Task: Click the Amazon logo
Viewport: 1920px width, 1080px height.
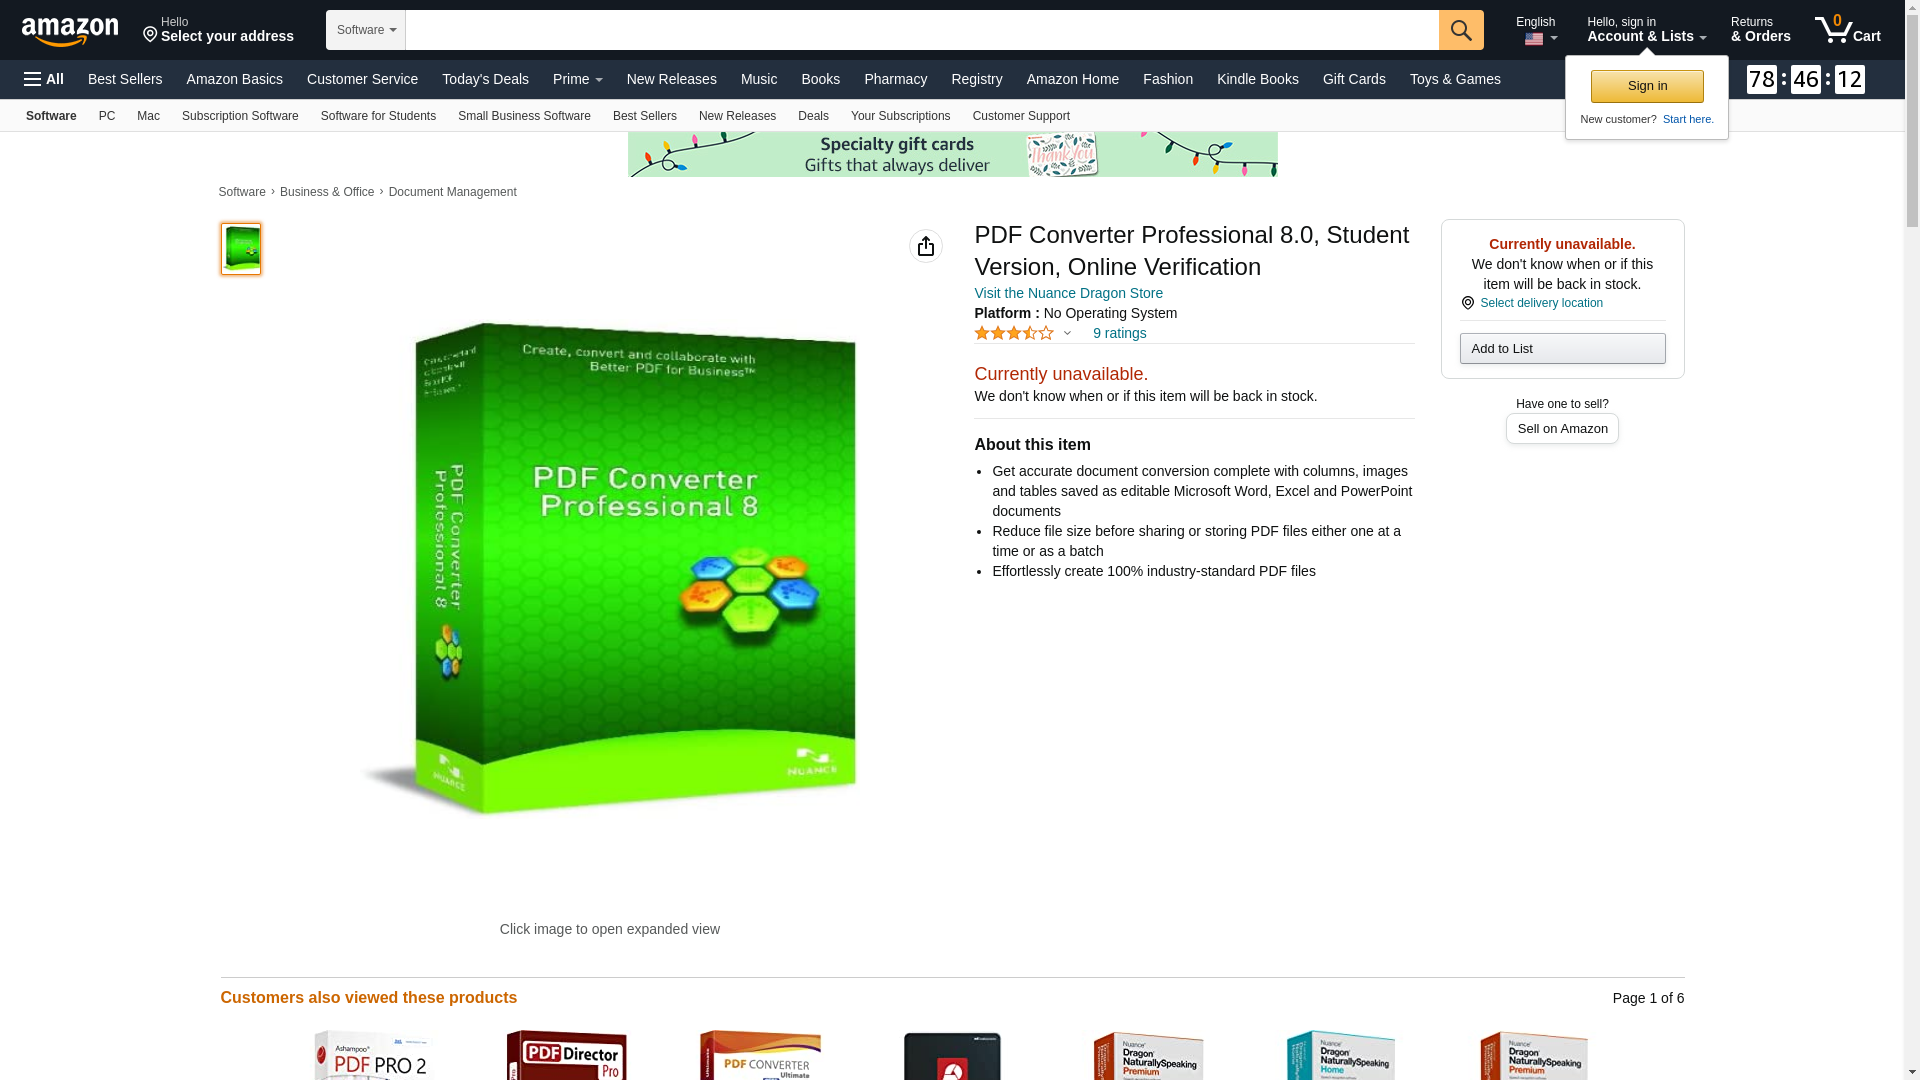Action: (70, 31)
